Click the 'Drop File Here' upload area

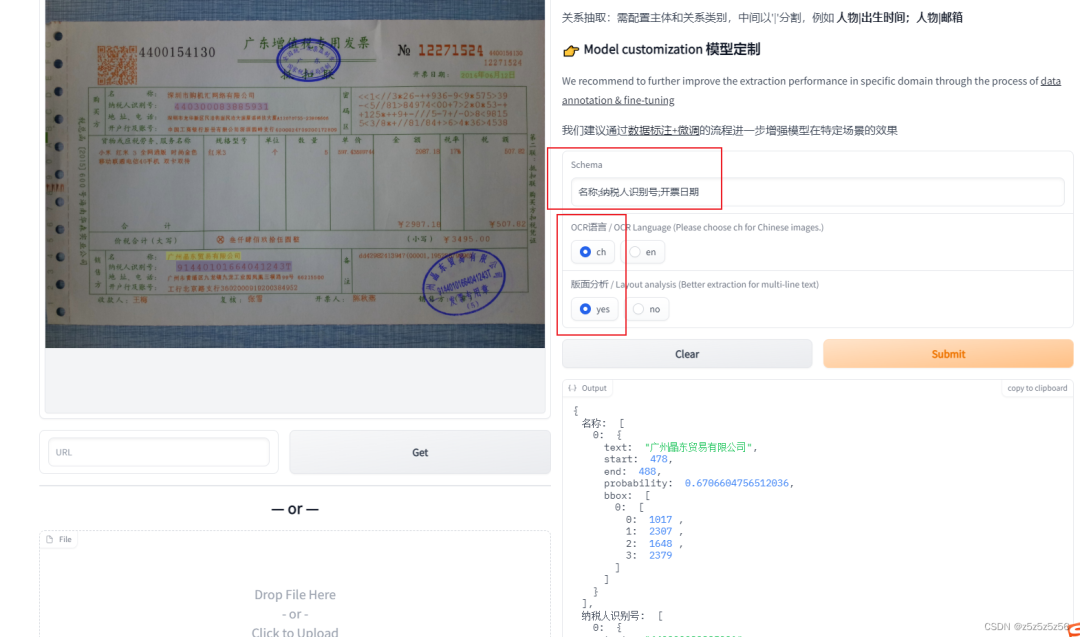294,595
